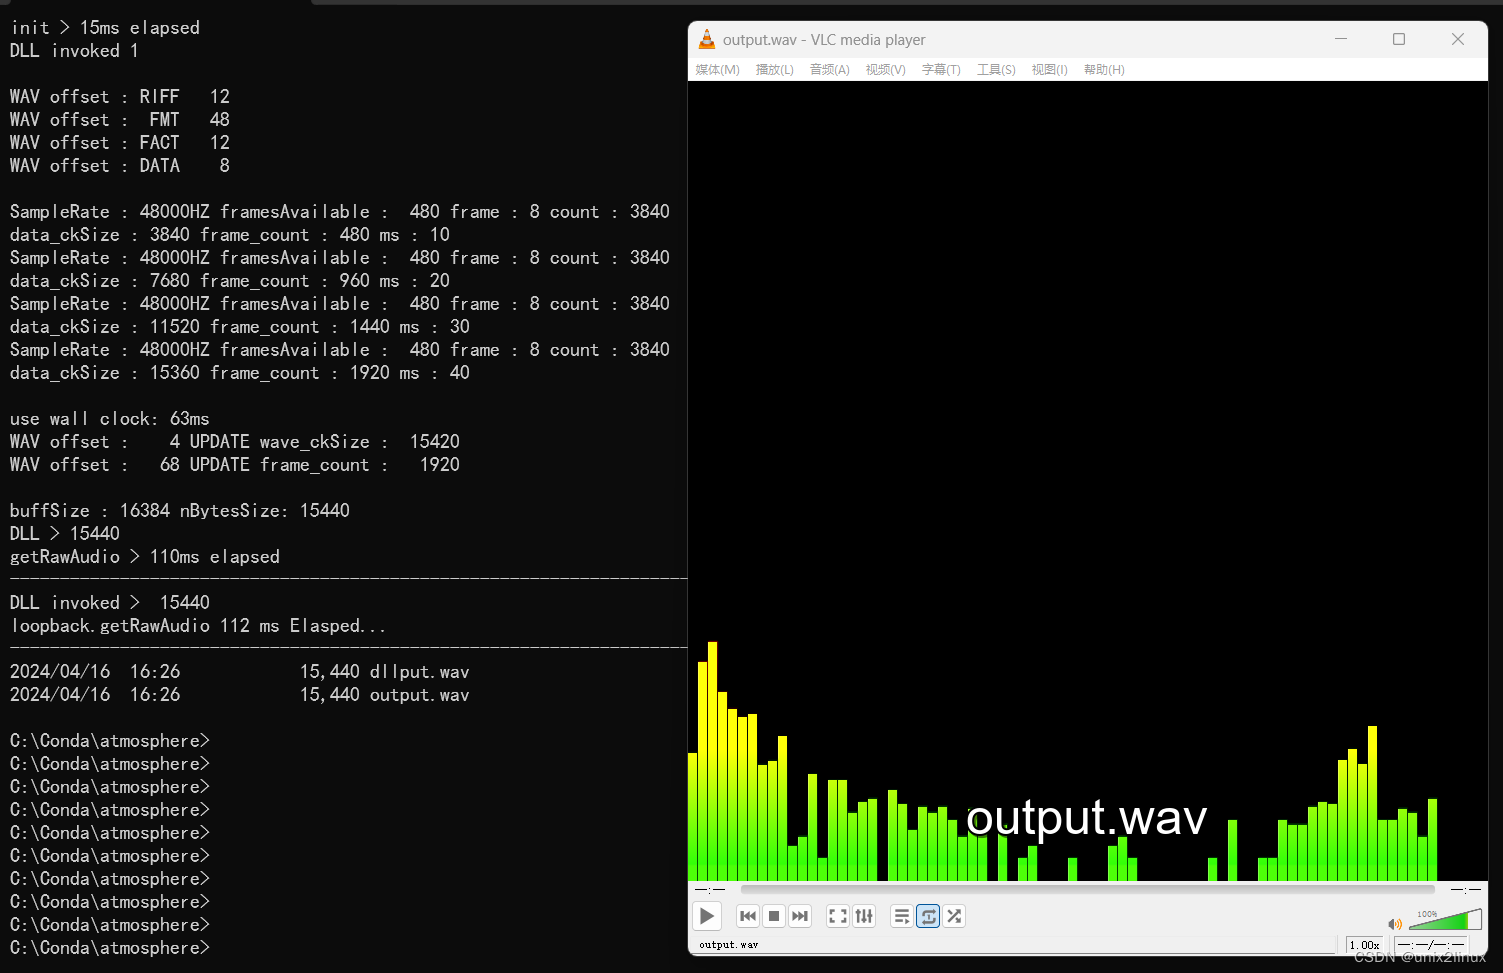Open the 媒体(M) media menu
The width and height of the screenshot is (1503, 973).
click(x=717, y=69)
